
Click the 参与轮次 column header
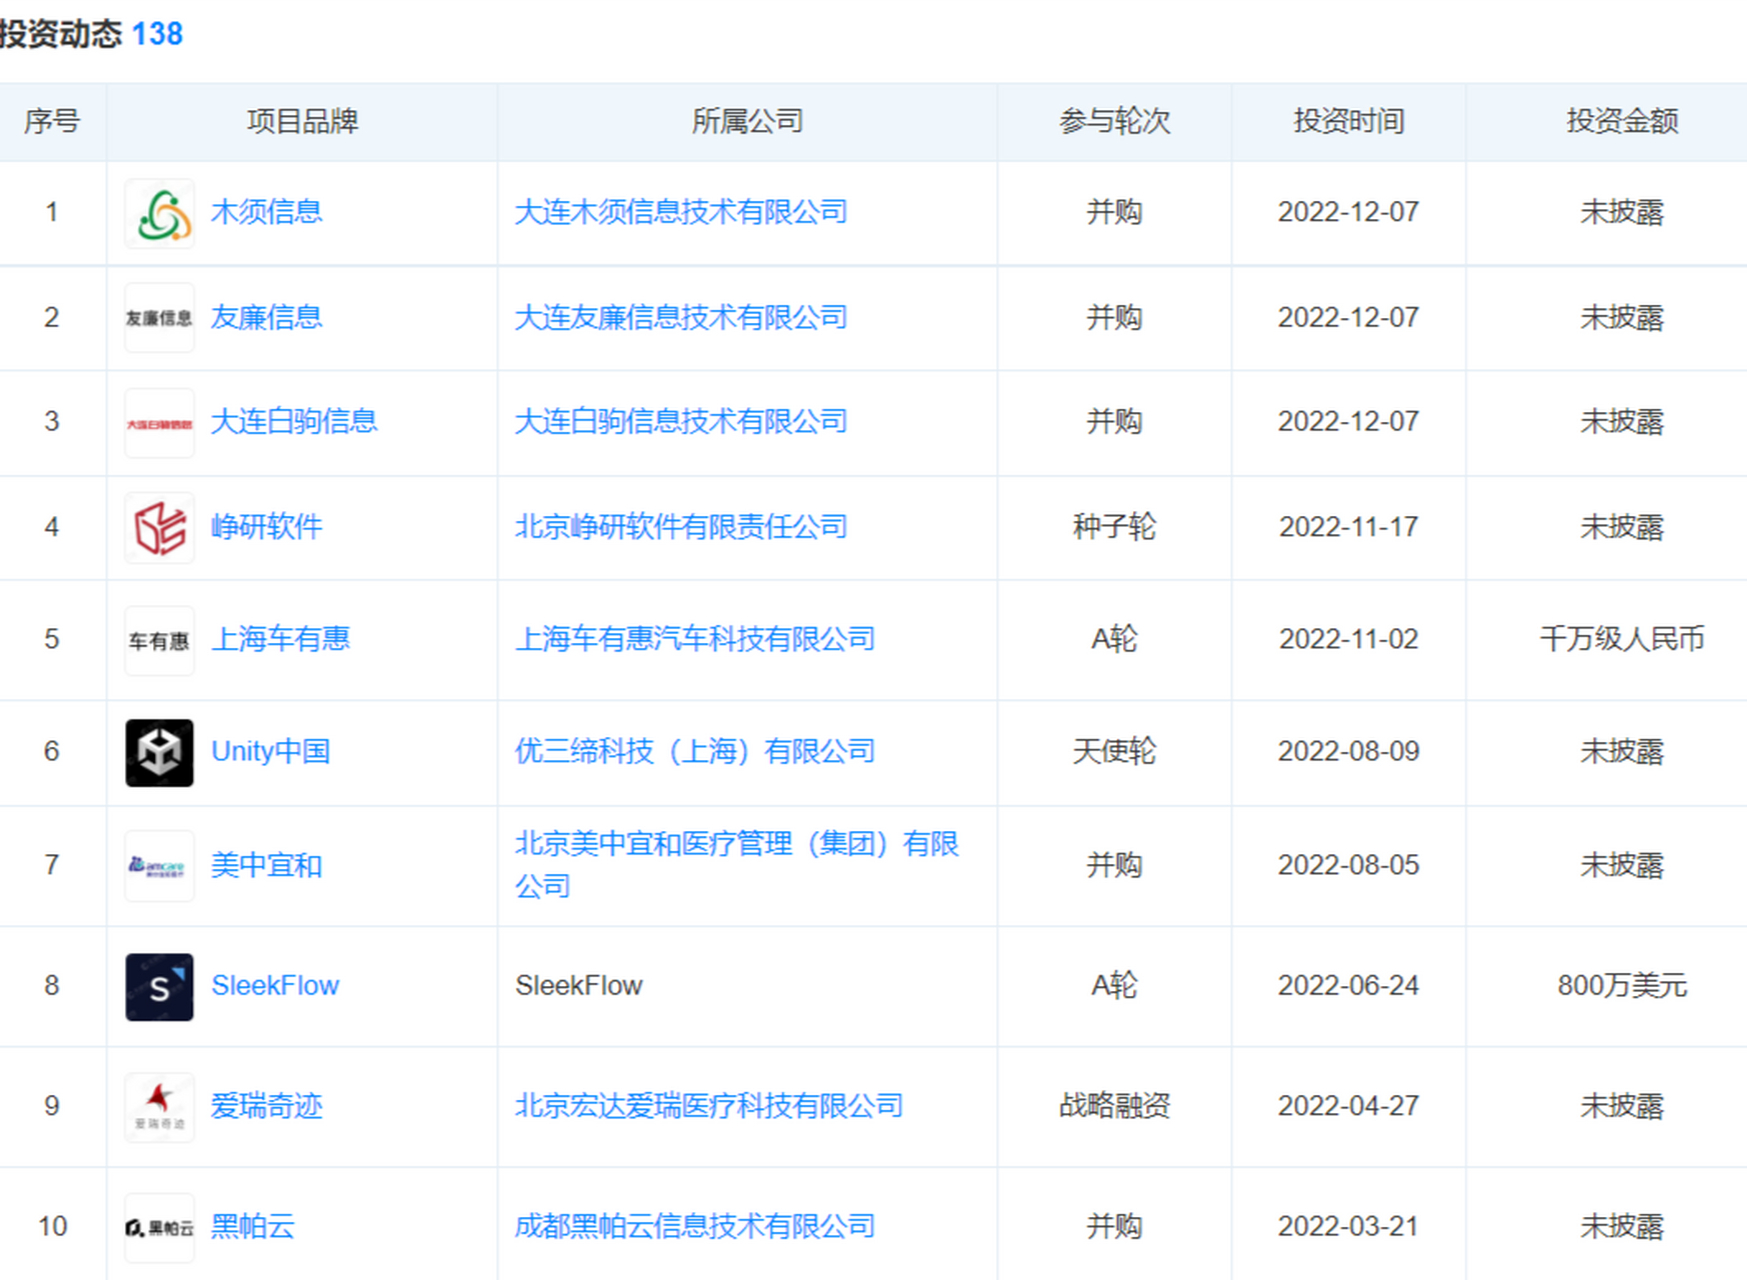coord(1114,121)
